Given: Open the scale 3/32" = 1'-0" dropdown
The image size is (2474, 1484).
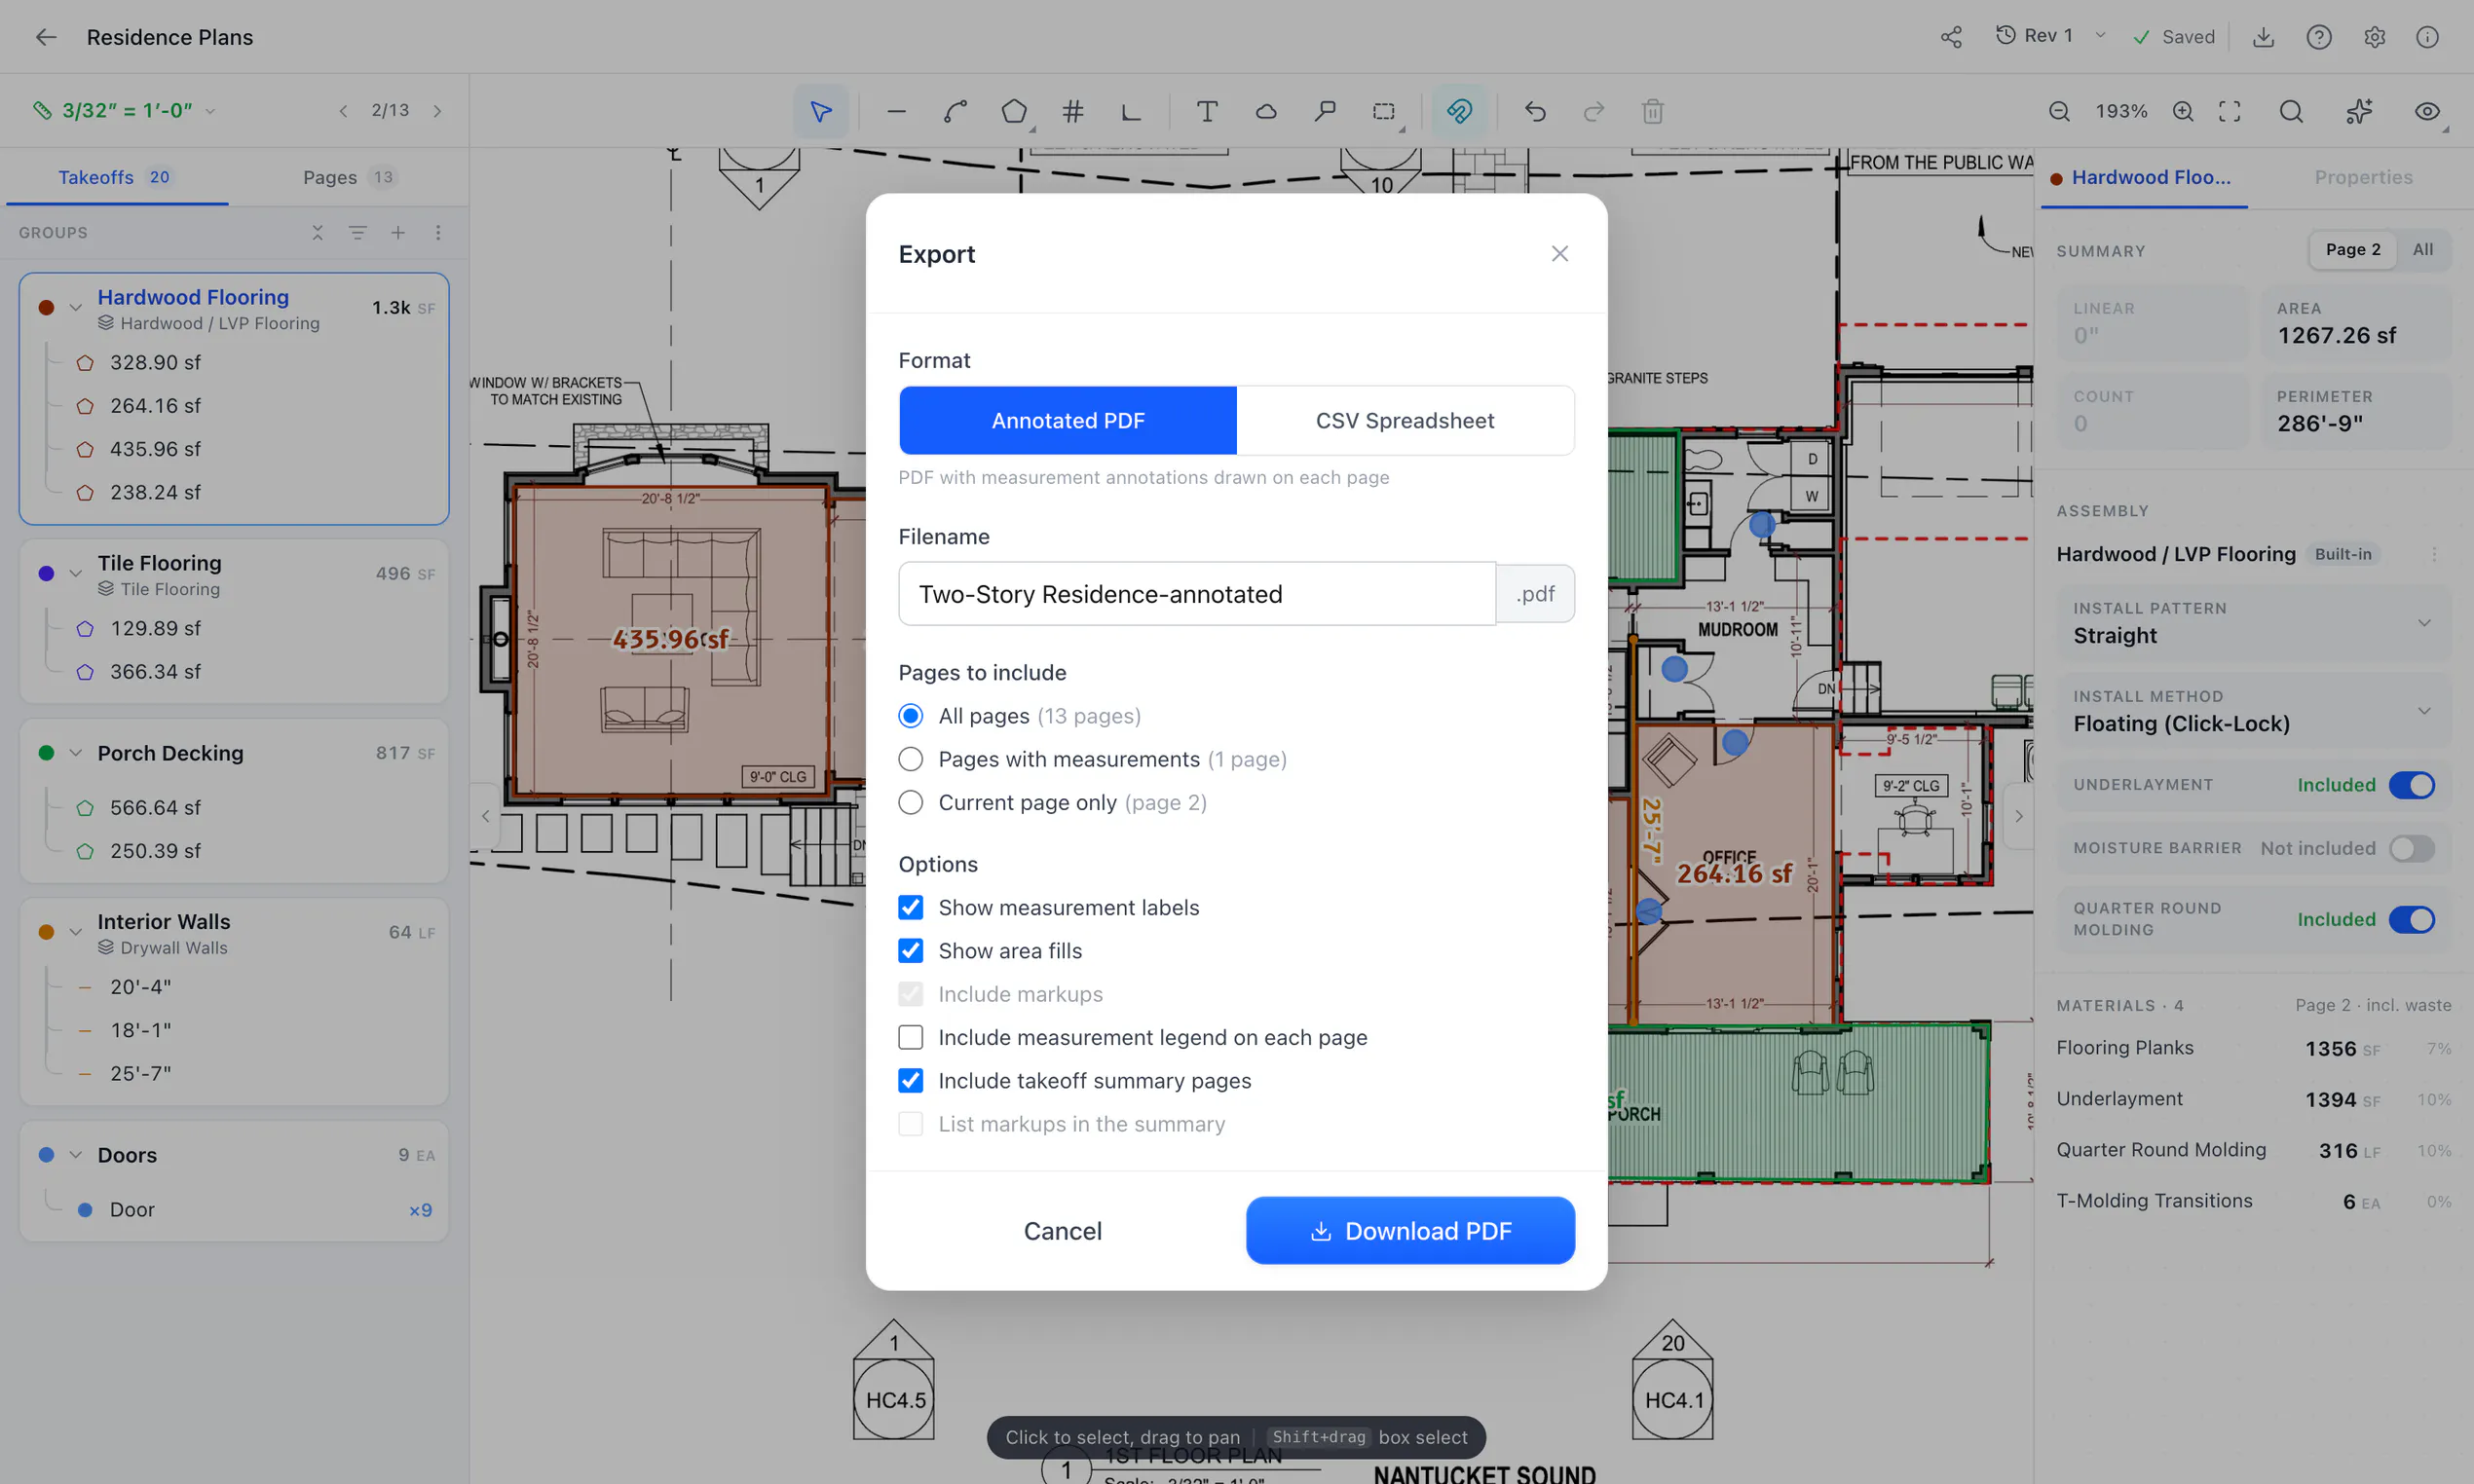Looking at the screenshot, I should (x=125, y=110).
